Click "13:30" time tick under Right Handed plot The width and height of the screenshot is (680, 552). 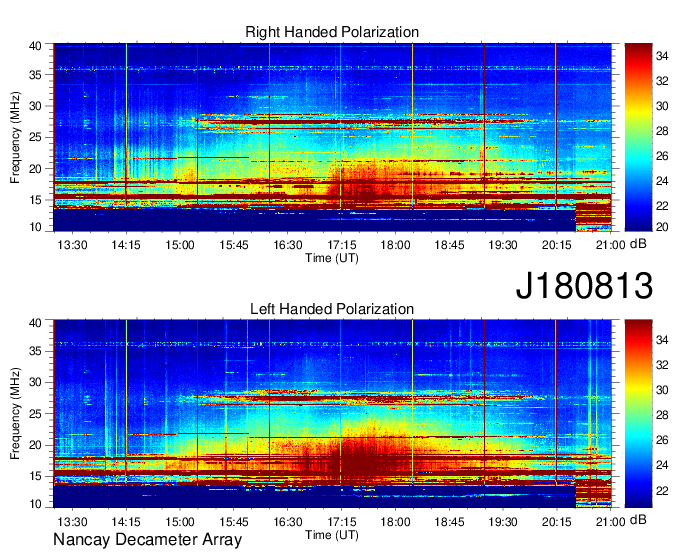click(x=72, y=245)
